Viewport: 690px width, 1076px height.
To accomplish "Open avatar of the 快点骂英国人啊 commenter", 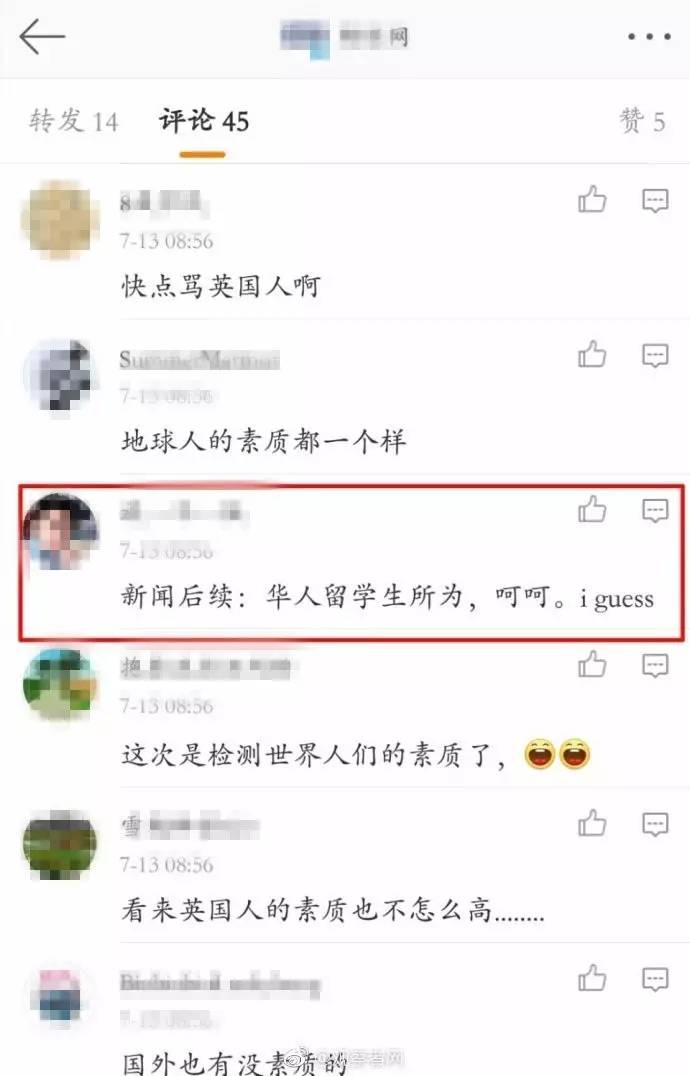I will pos(60,220).
